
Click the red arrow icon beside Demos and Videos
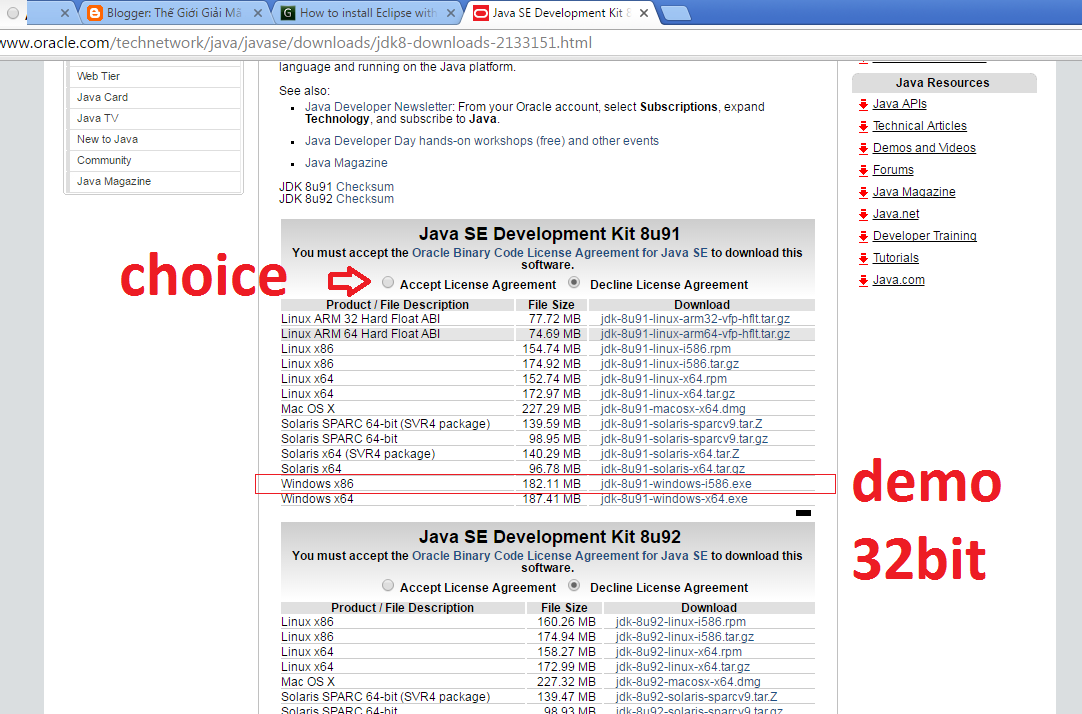point(863,148)
